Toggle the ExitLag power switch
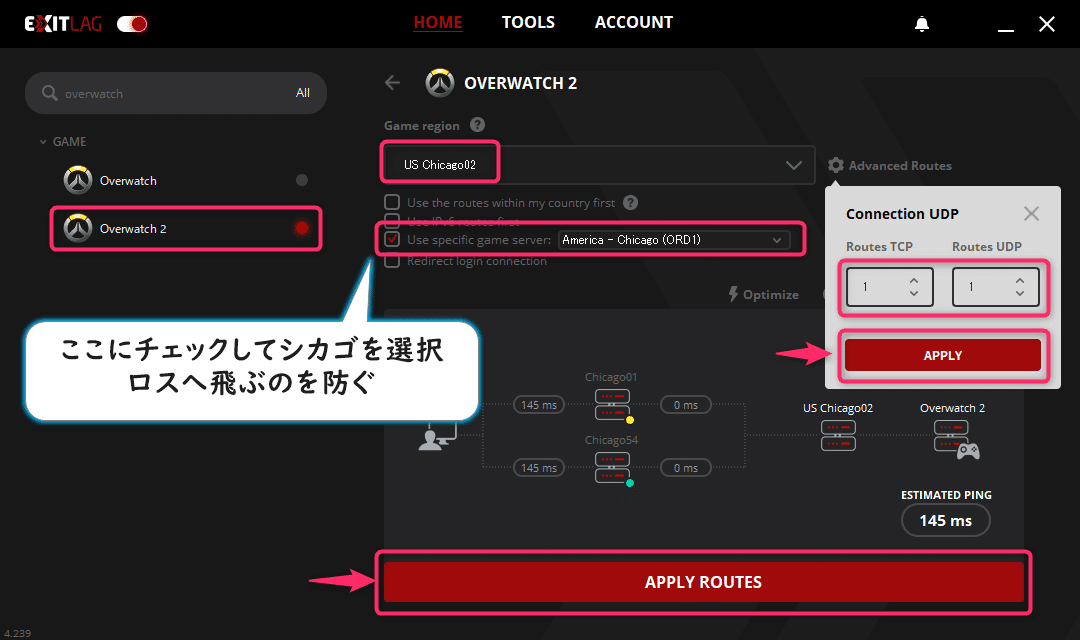The height and width of the screenshot is (640, 1080). 132,24
